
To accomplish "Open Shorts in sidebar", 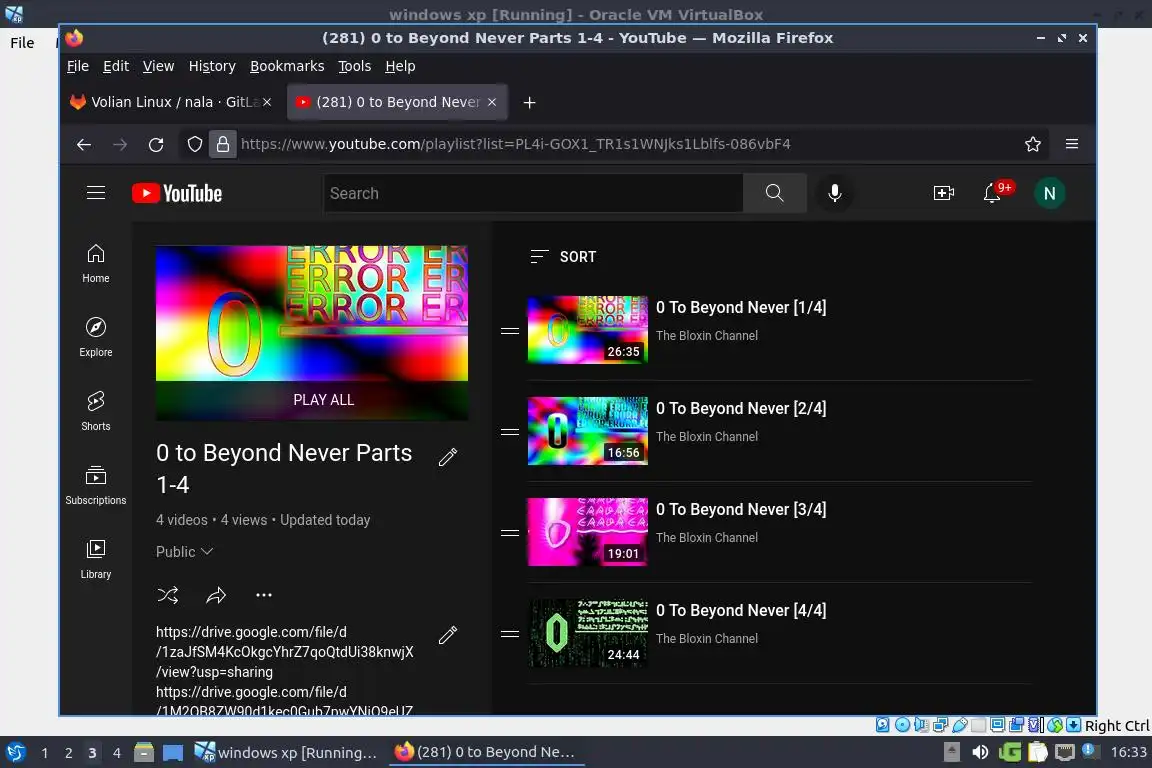I will tap(96, 411).
